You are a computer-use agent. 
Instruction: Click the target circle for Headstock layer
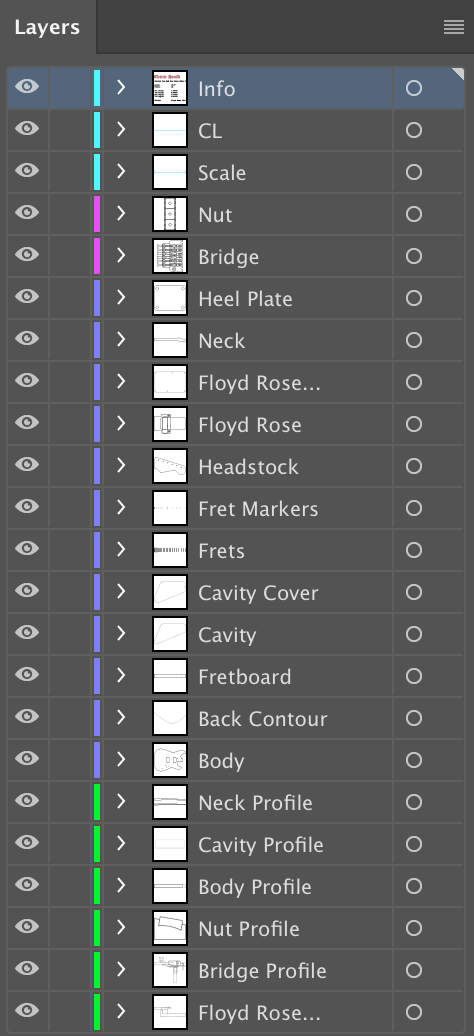pyautogui.click(x=414, y=466)
